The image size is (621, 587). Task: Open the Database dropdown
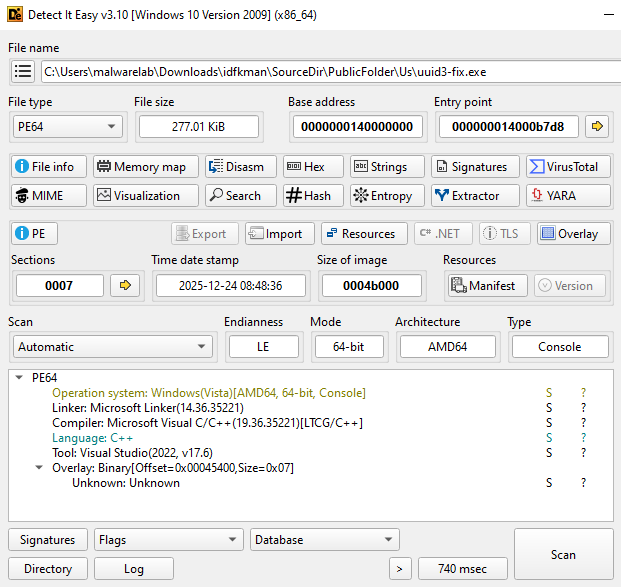coord(324,540)
